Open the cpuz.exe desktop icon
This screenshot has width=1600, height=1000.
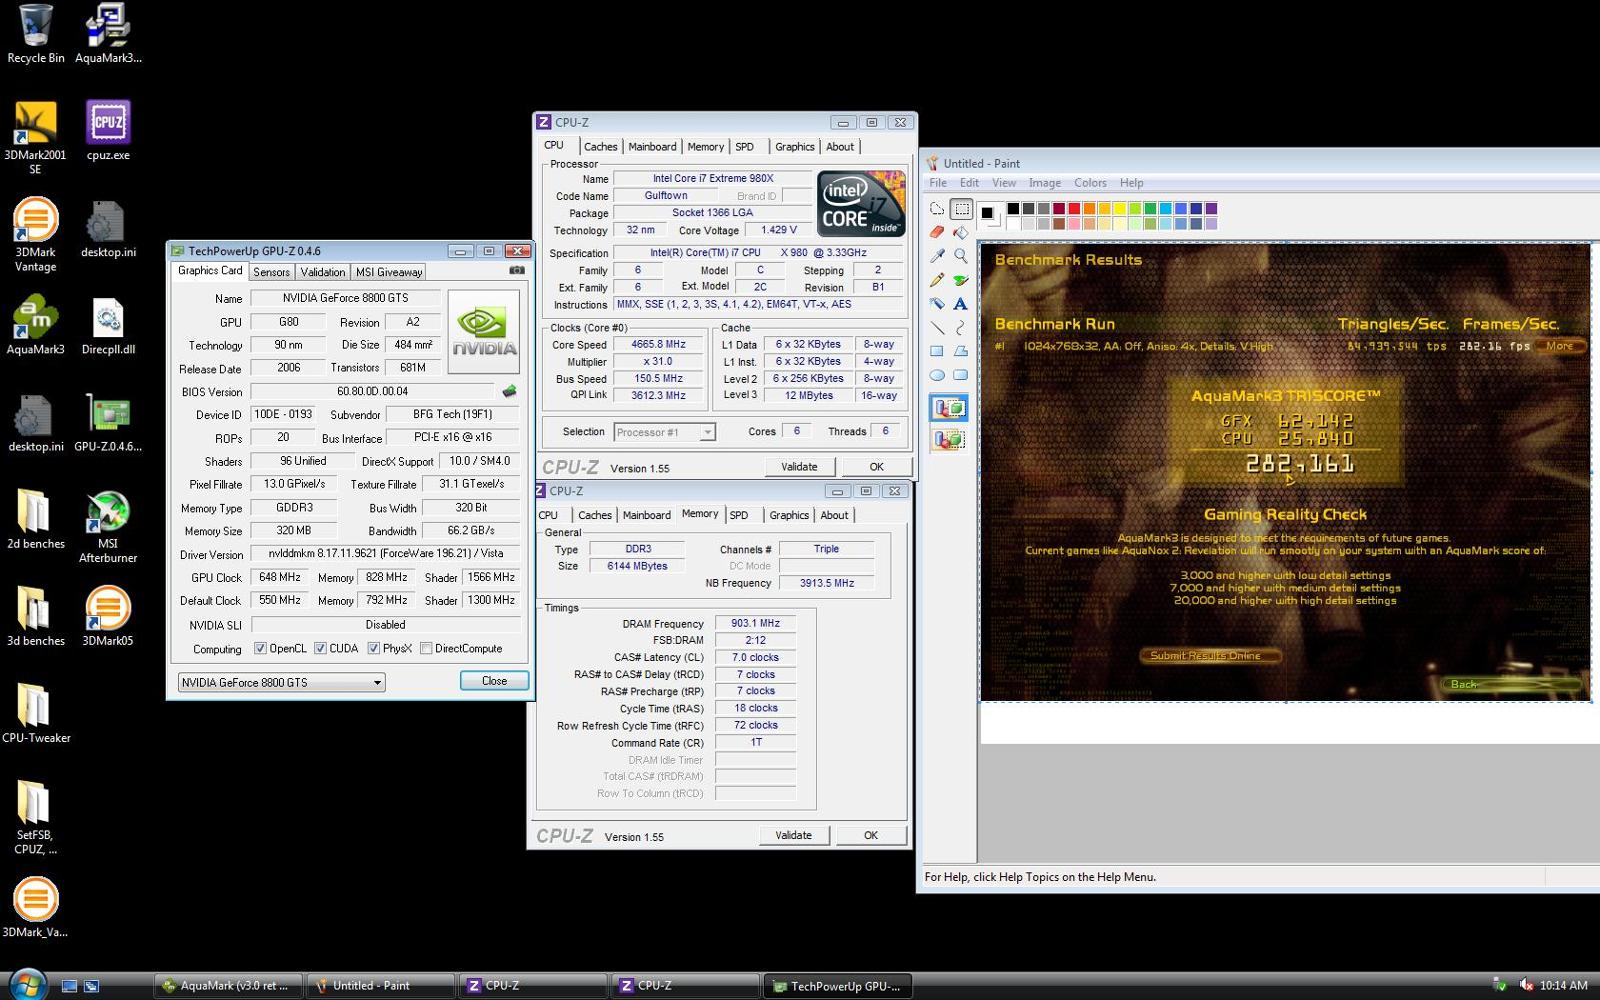pos(108,131)
